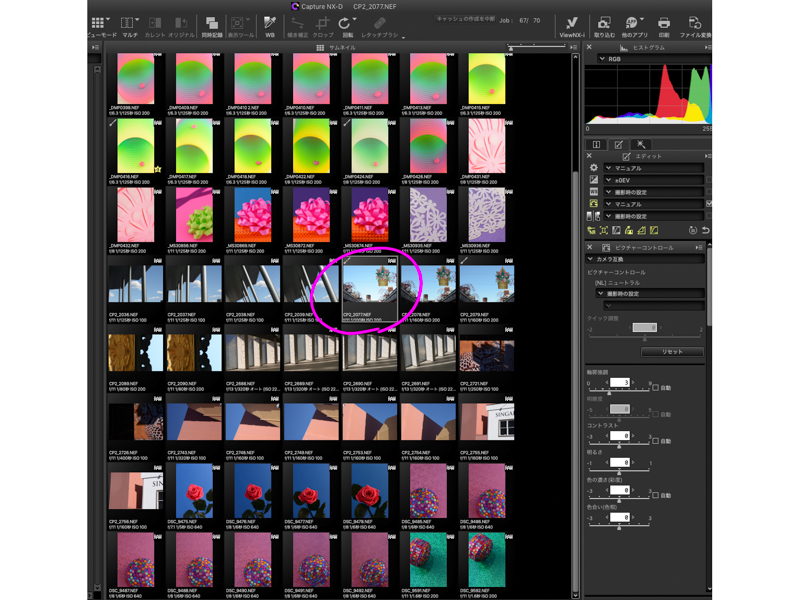This screenshot has height=600, width=800.
Task: Switch to the Edit (pencil) tab
Action: point(618,145)
